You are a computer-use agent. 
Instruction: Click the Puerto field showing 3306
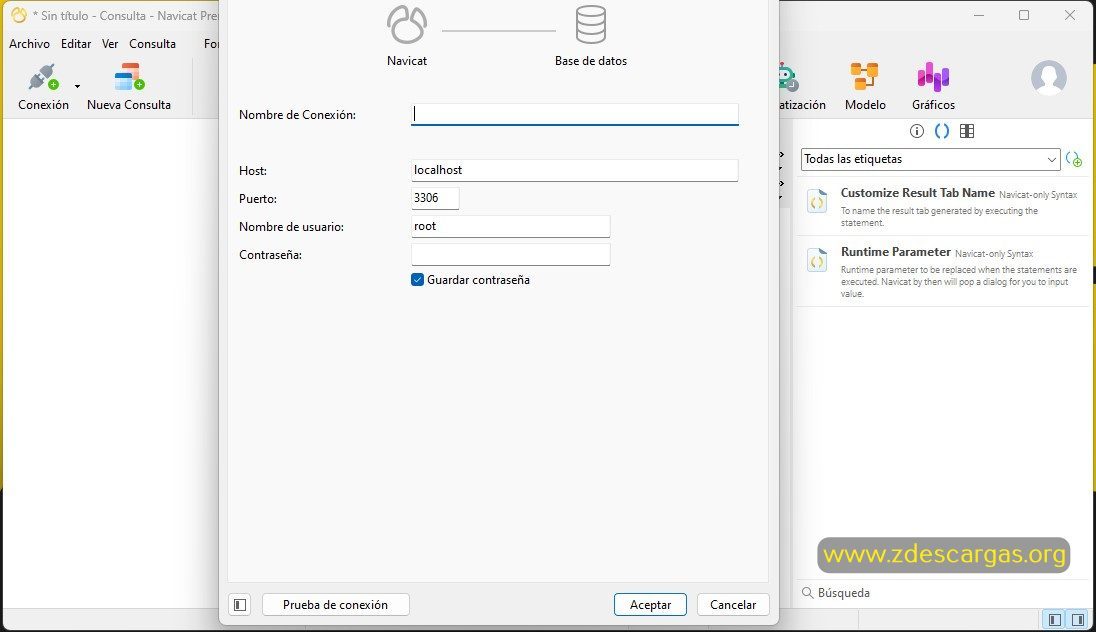pyautogui.click(x=435, y=198)
